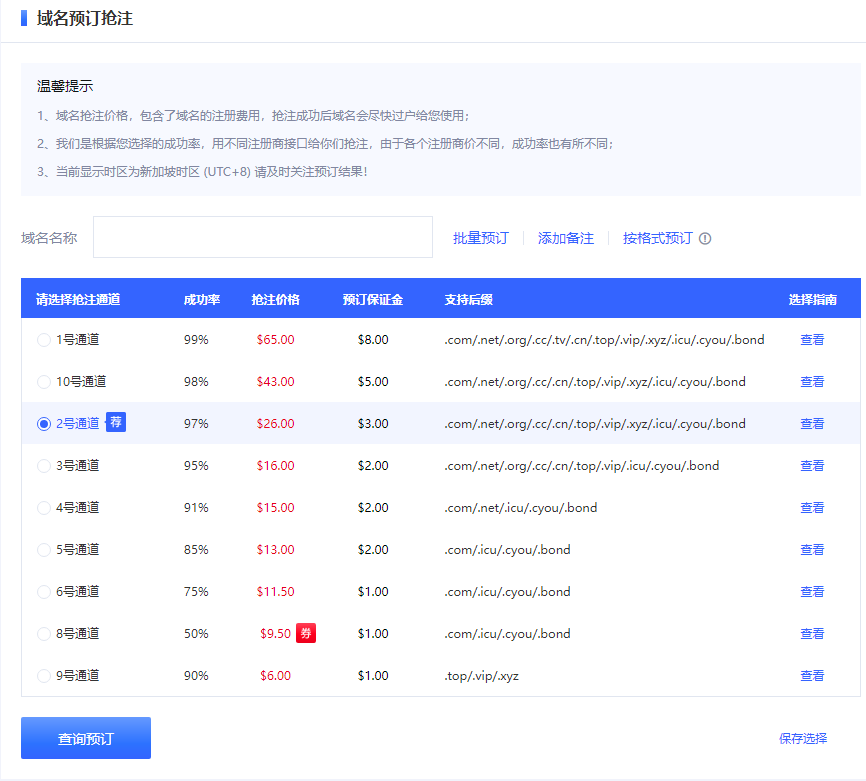Open the 批量预订 link
This screenshot has width=866, height=781.
[x=480, y=238]
